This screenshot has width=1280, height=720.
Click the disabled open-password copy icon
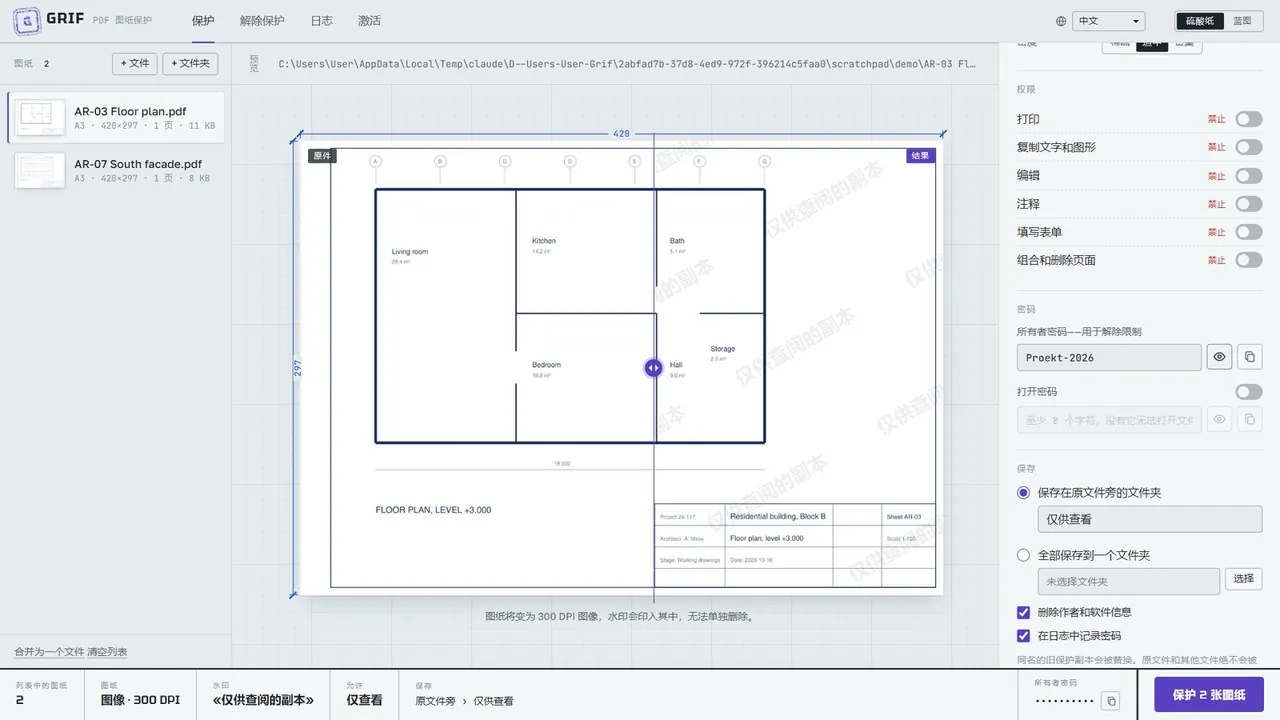point(1250,419)
